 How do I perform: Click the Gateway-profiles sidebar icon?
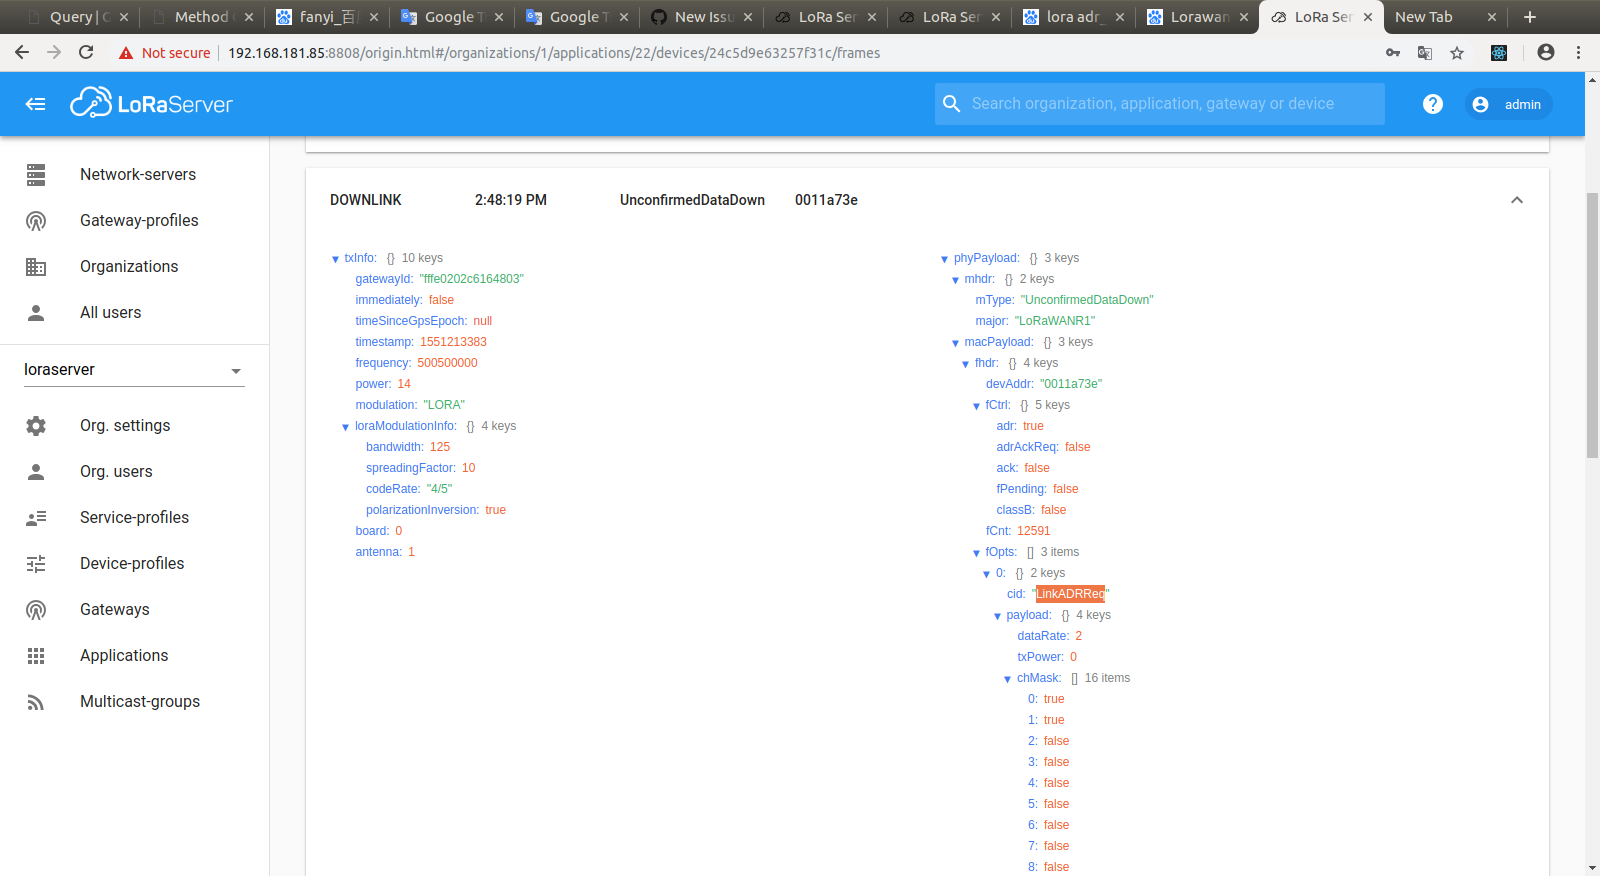pos(36,221)
